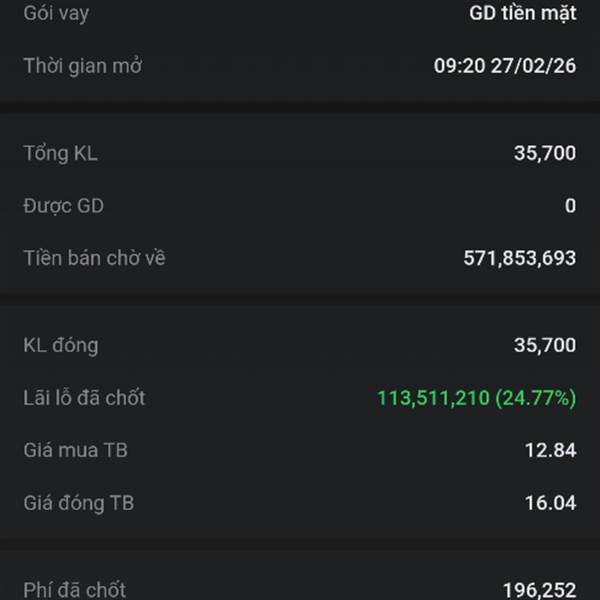
Task: Select the 35,700 value beside Tổng KL
Action: pos(544,153)
